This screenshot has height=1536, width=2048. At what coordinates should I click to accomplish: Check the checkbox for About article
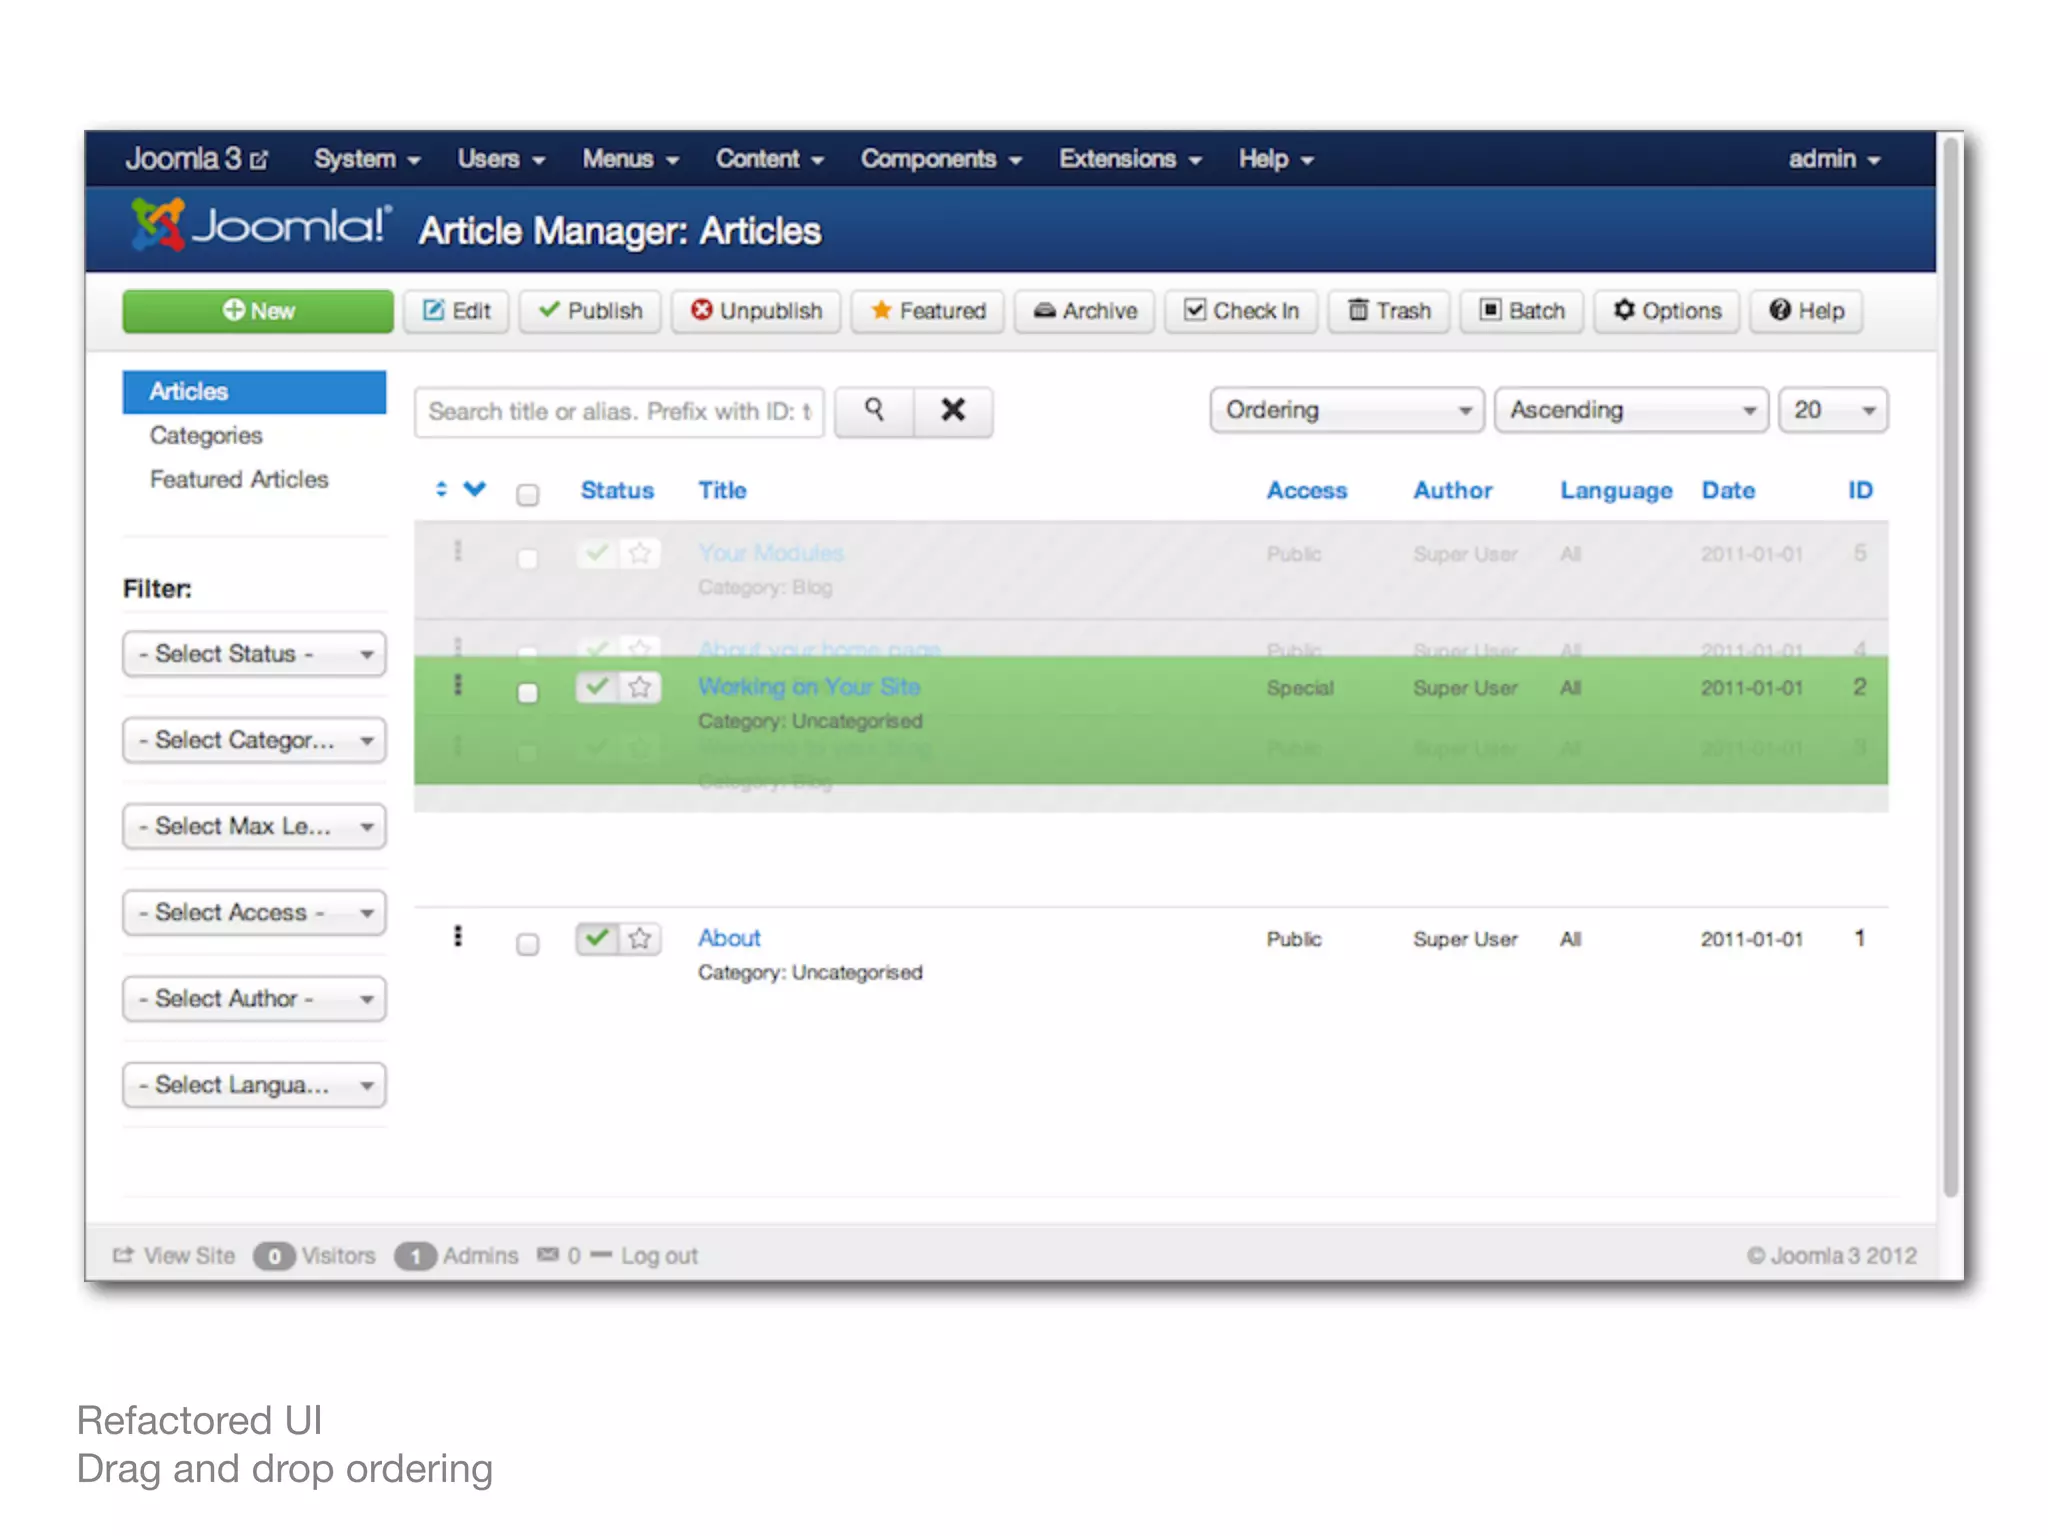(527, 944)
